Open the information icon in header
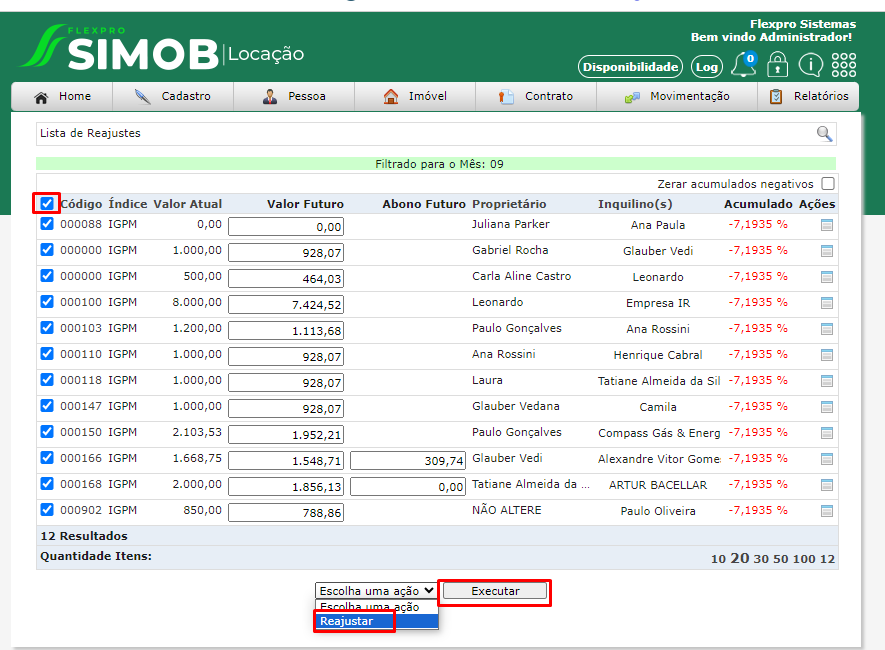 [810, 65]
